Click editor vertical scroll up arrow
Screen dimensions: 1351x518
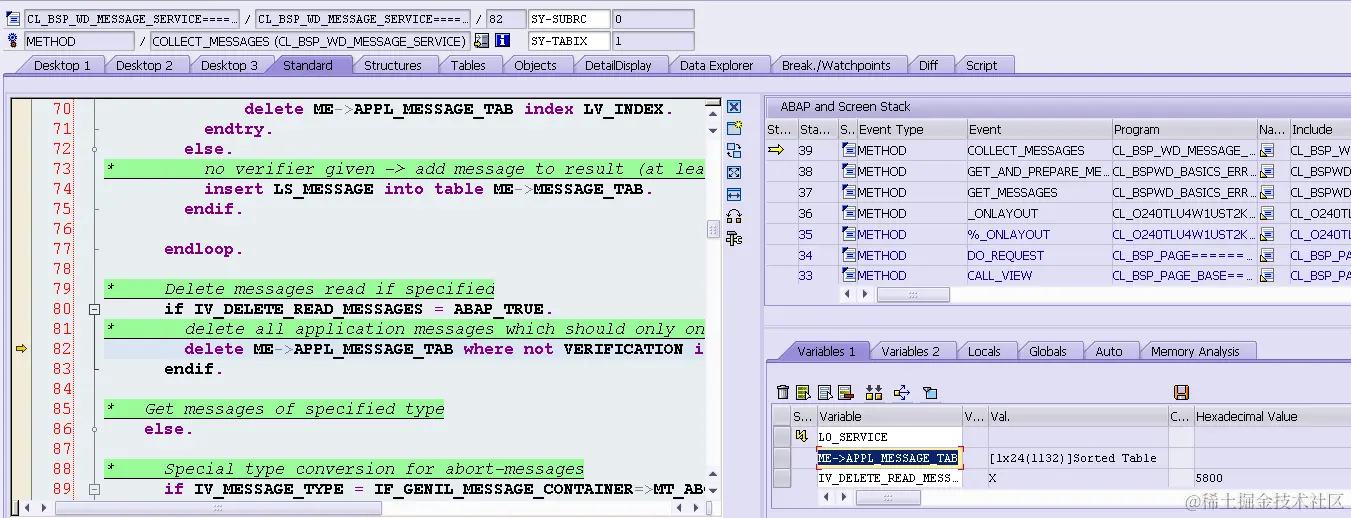(x=713, y=116)
